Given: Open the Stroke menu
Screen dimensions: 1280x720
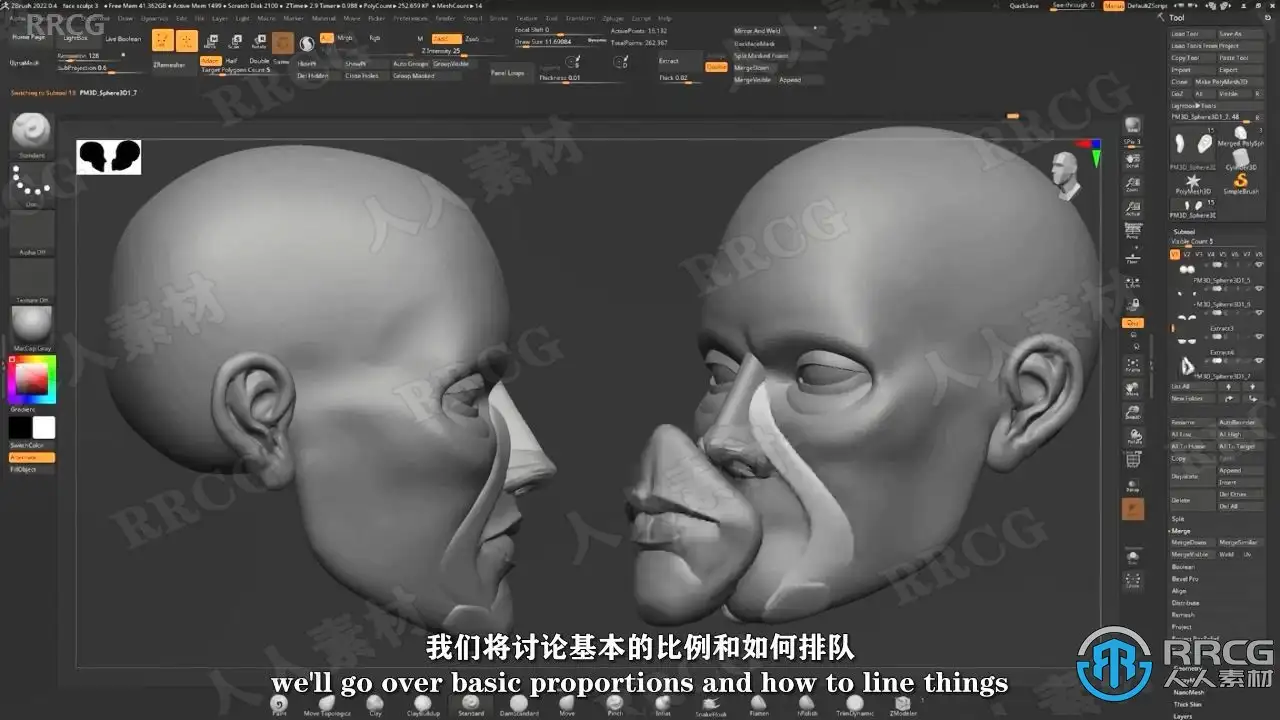Looking at the screenshot, I should 498,18.
